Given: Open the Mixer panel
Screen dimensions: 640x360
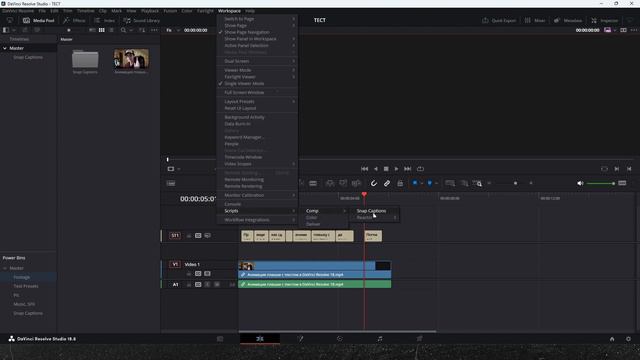Looking at the screenshot, I should point(535,20).
